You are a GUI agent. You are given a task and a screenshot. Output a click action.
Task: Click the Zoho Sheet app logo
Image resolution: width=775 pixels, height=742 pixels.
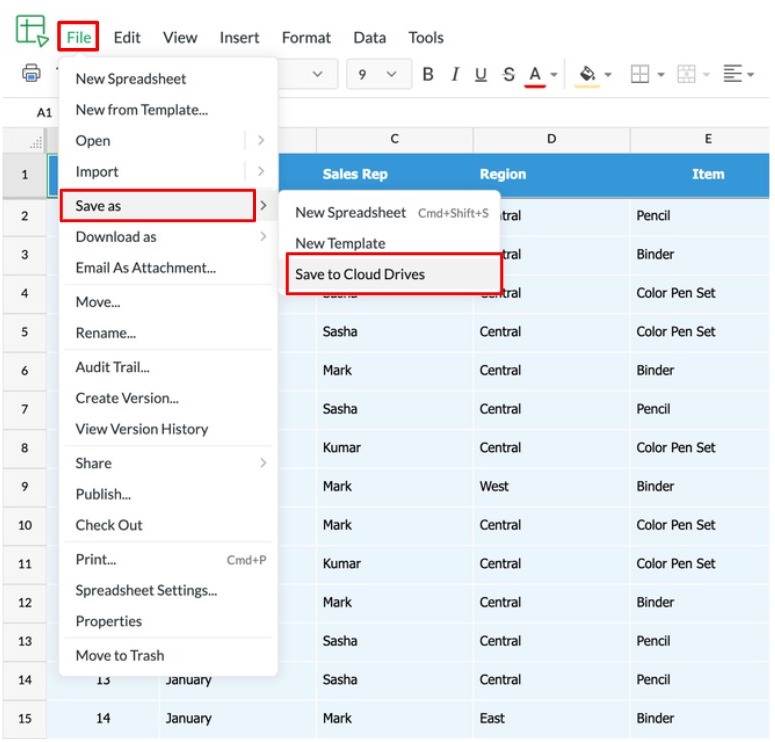tap(31, 31)
